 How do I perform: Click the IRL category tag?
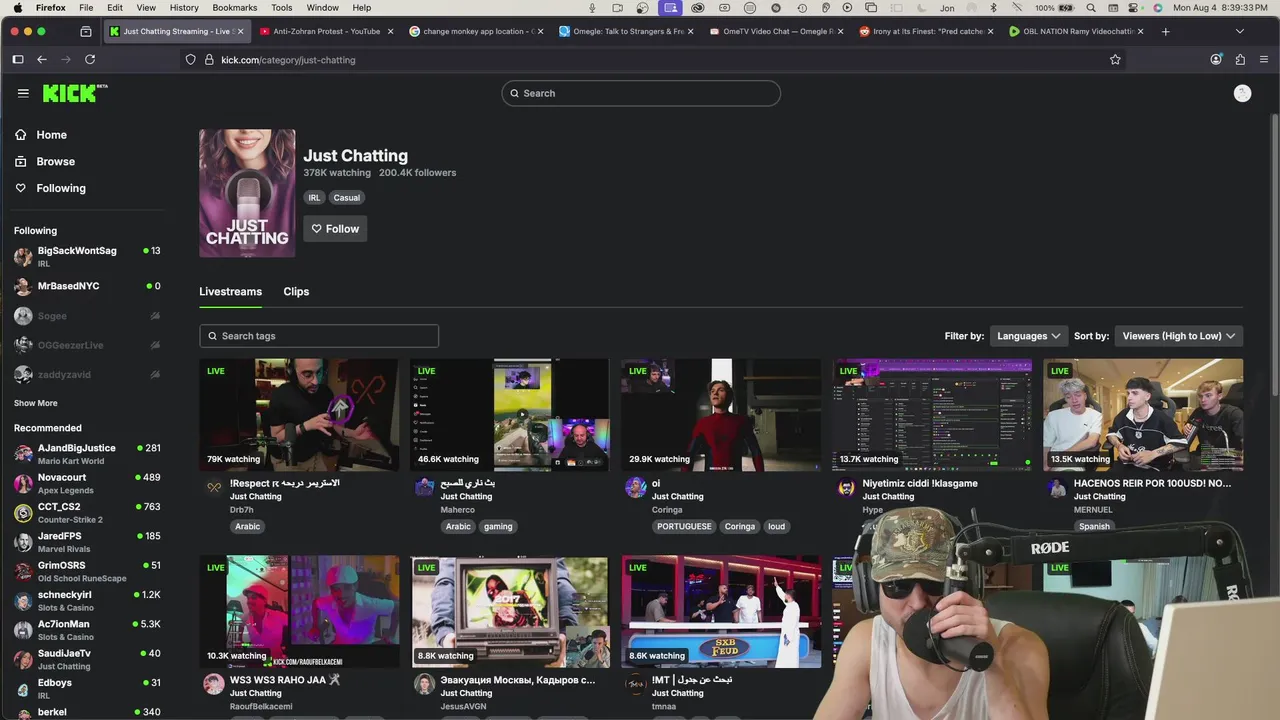pos(314,198)
